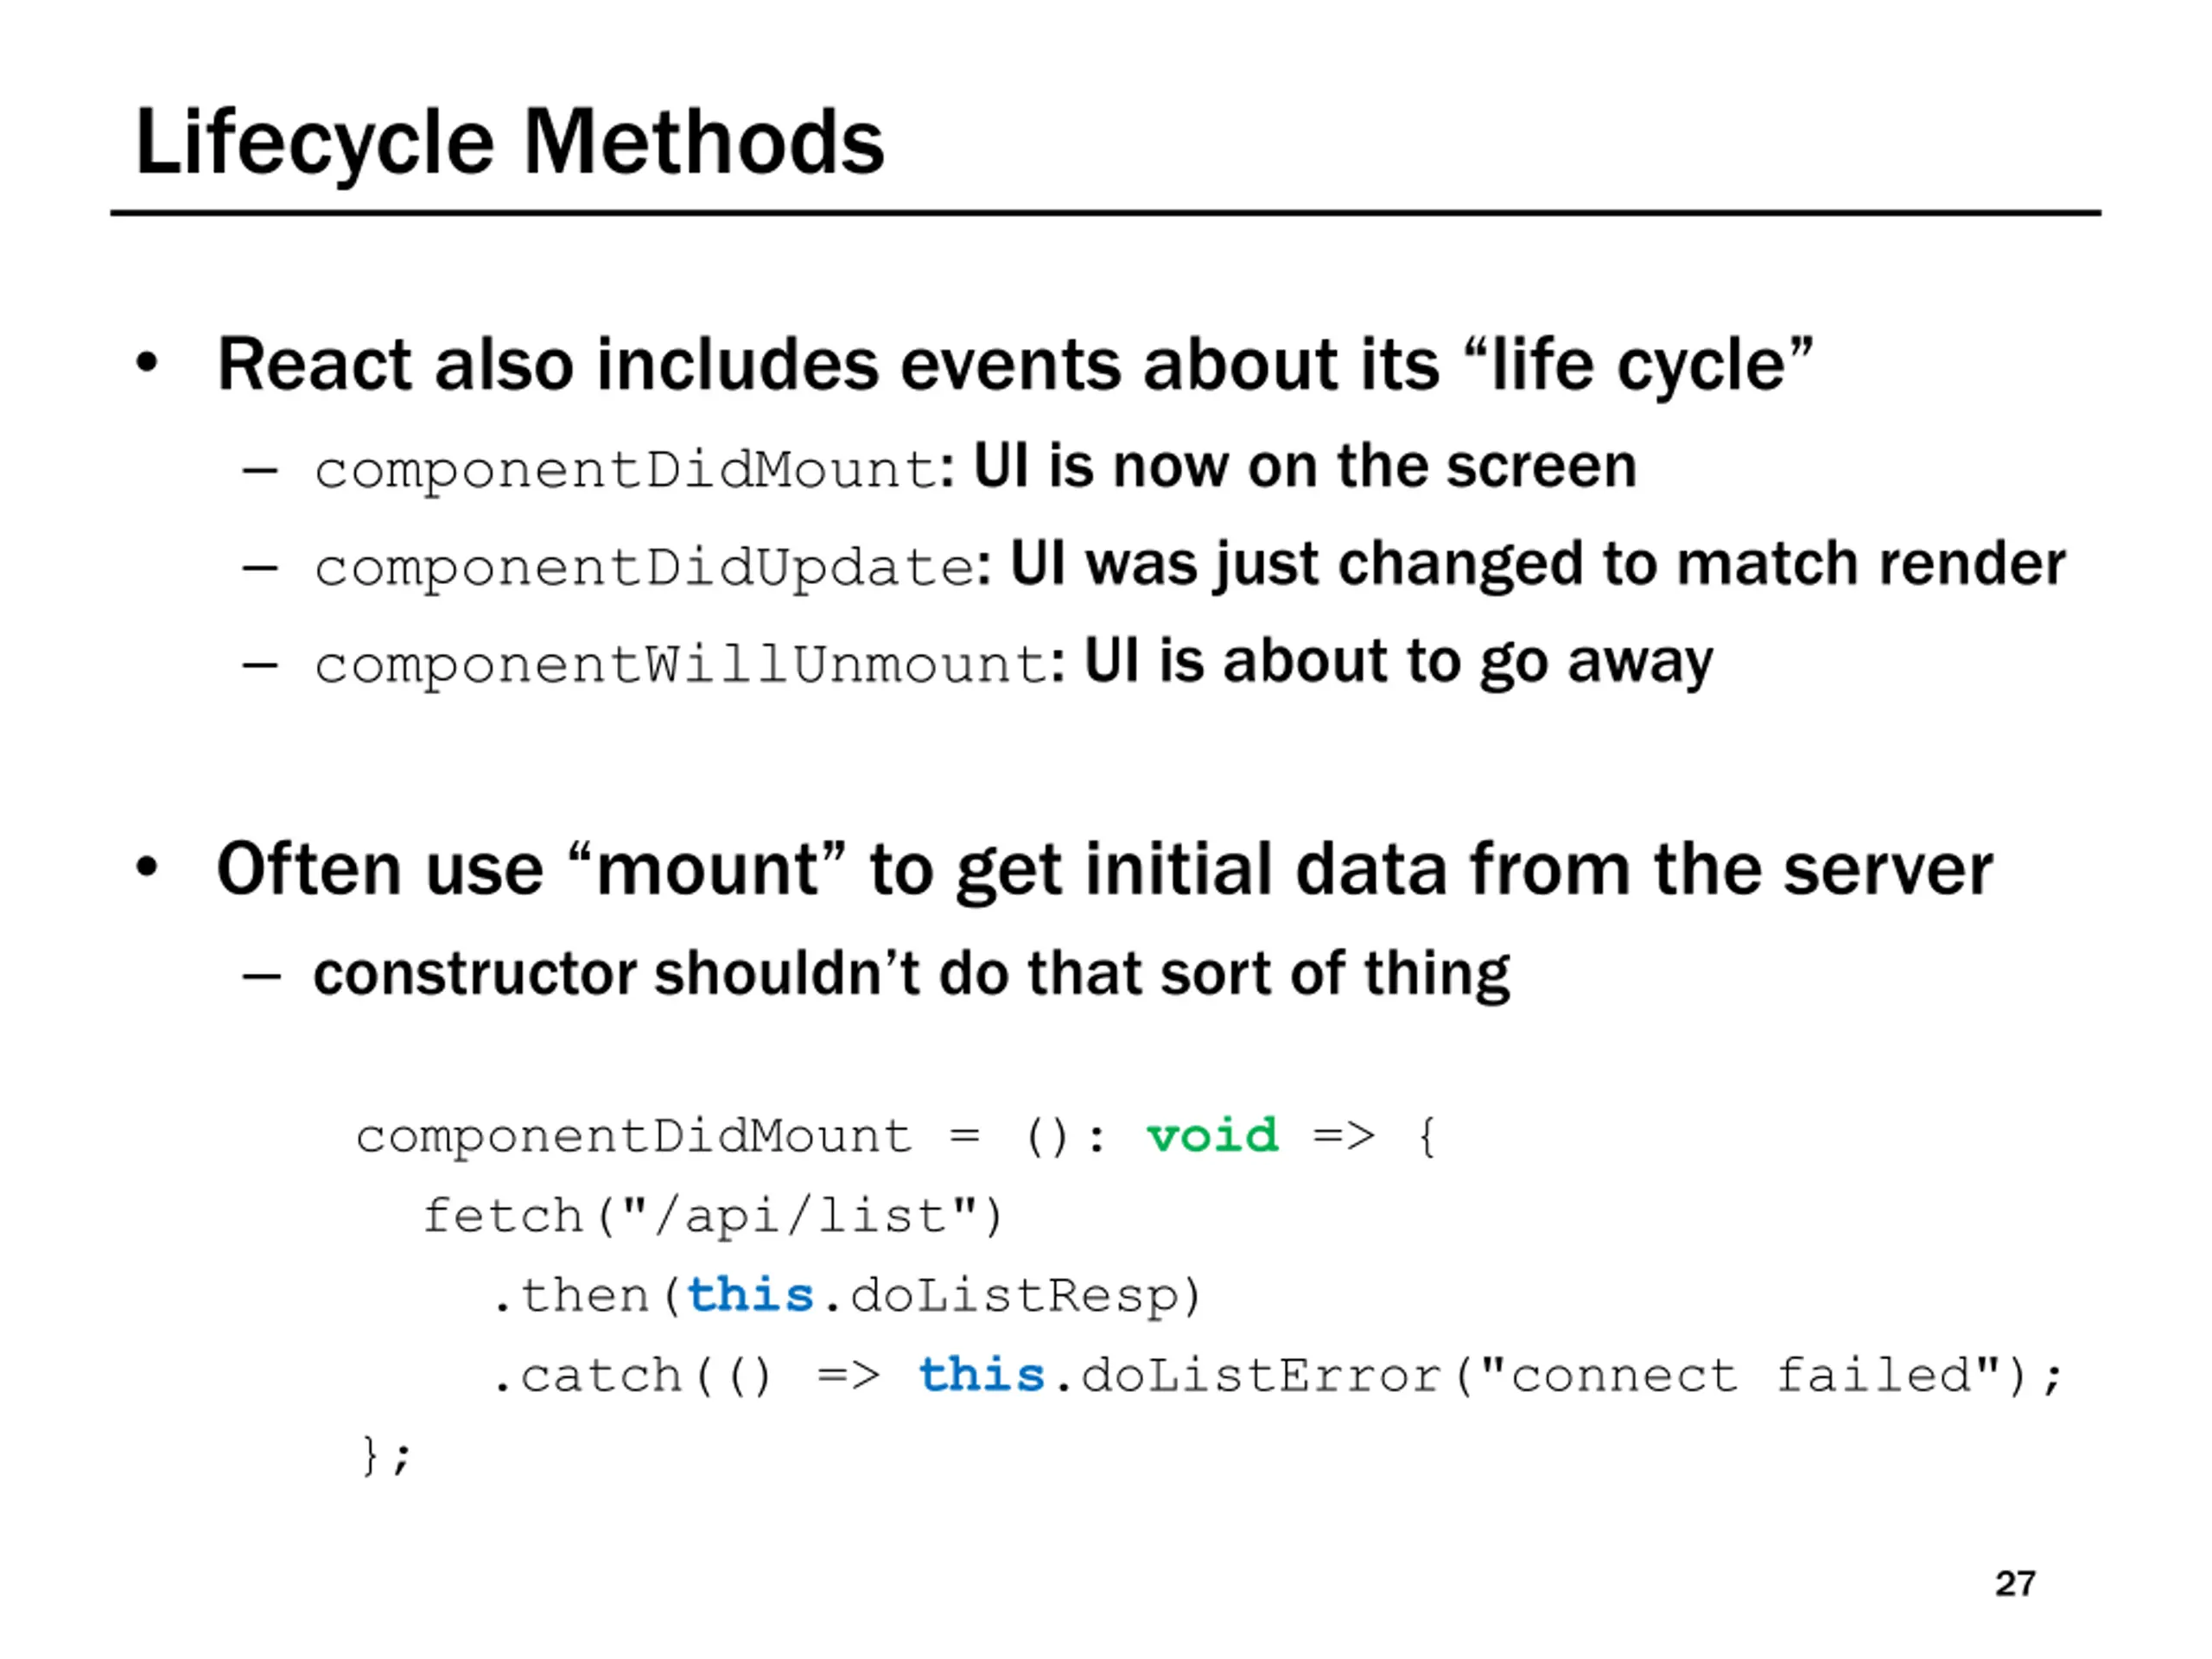Click the fetch("/api/list") code line
This screenshot has height=1659, width=2212.
[x=712, y=1217]
